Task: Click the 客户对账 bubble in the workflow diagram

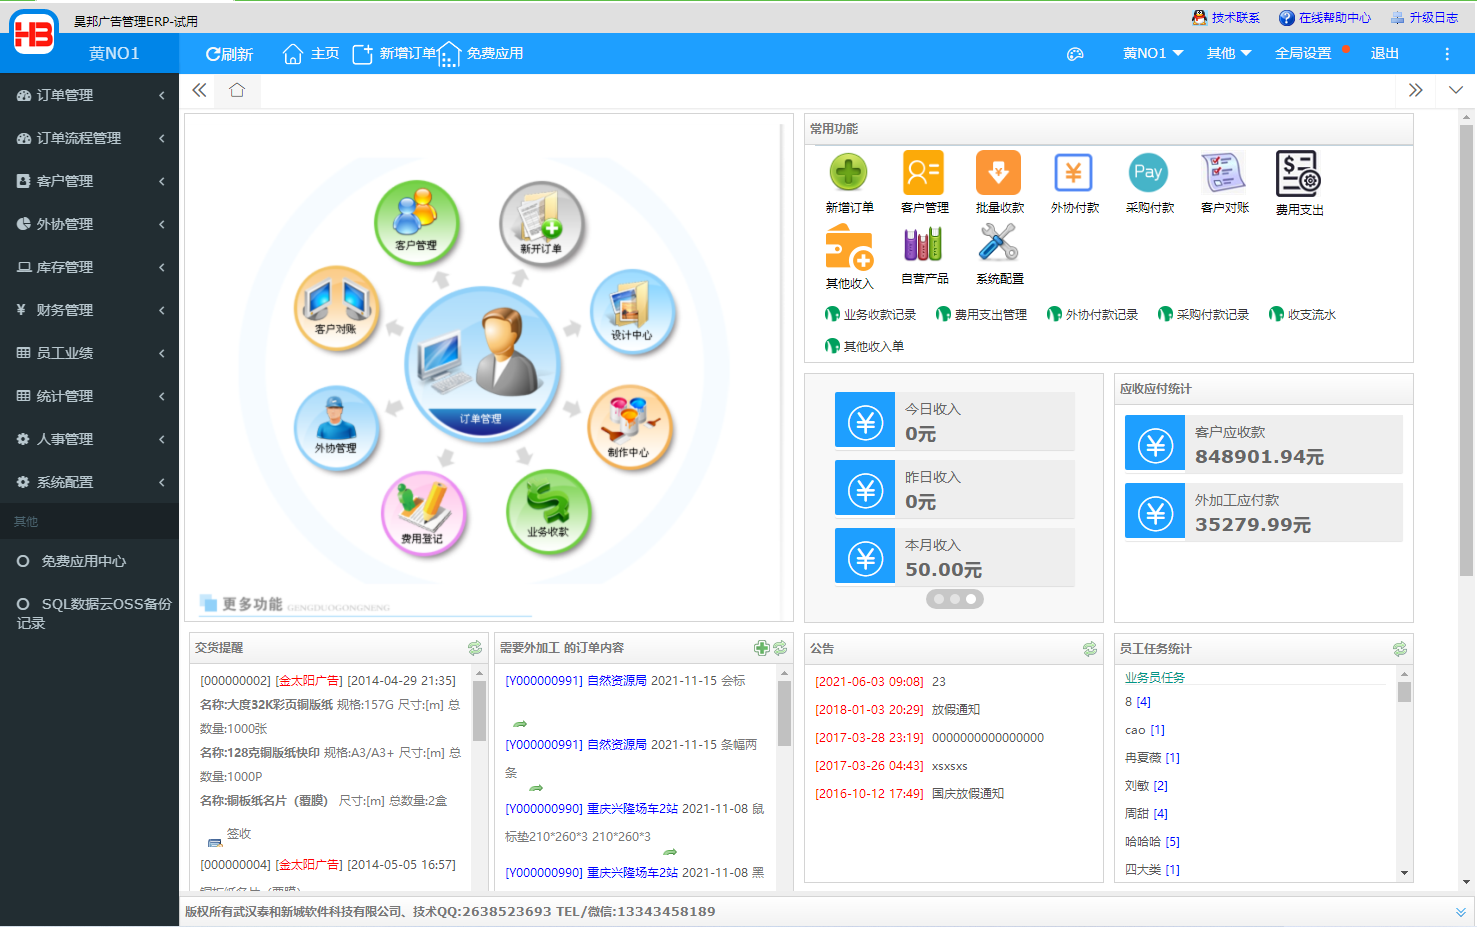Action: 336,308
